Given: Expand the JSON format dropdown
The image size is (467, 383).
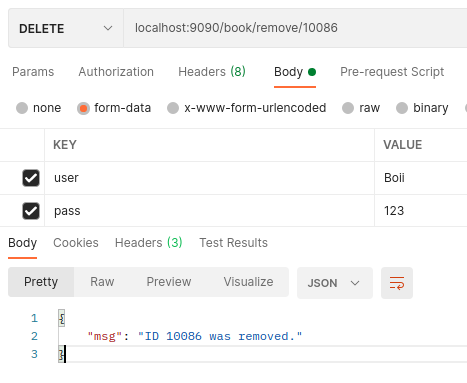Looking at the screenshot, I should pos(335,283).
